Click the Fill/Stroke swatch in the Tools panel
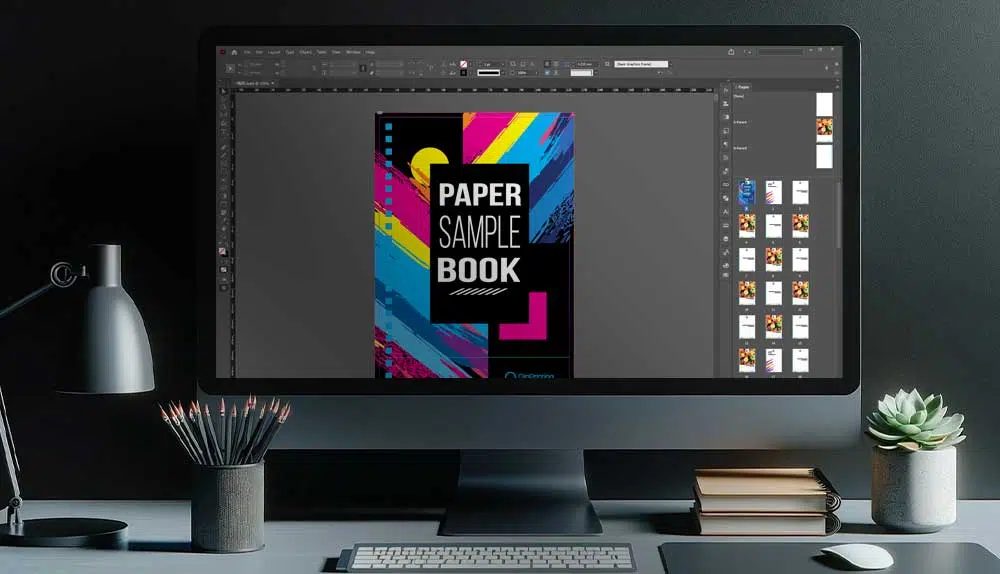The image size is (1000, 574). [x=223, y=251]
